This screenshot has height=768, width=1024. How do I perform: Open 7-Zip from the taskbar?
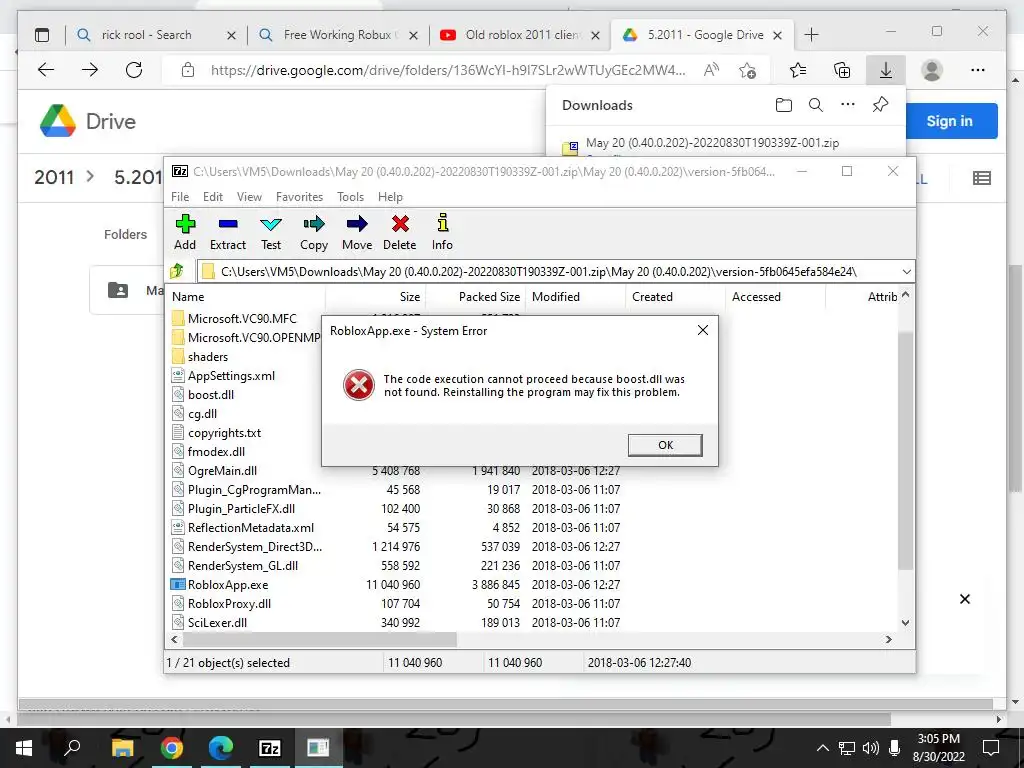click(x=270, y=748)
